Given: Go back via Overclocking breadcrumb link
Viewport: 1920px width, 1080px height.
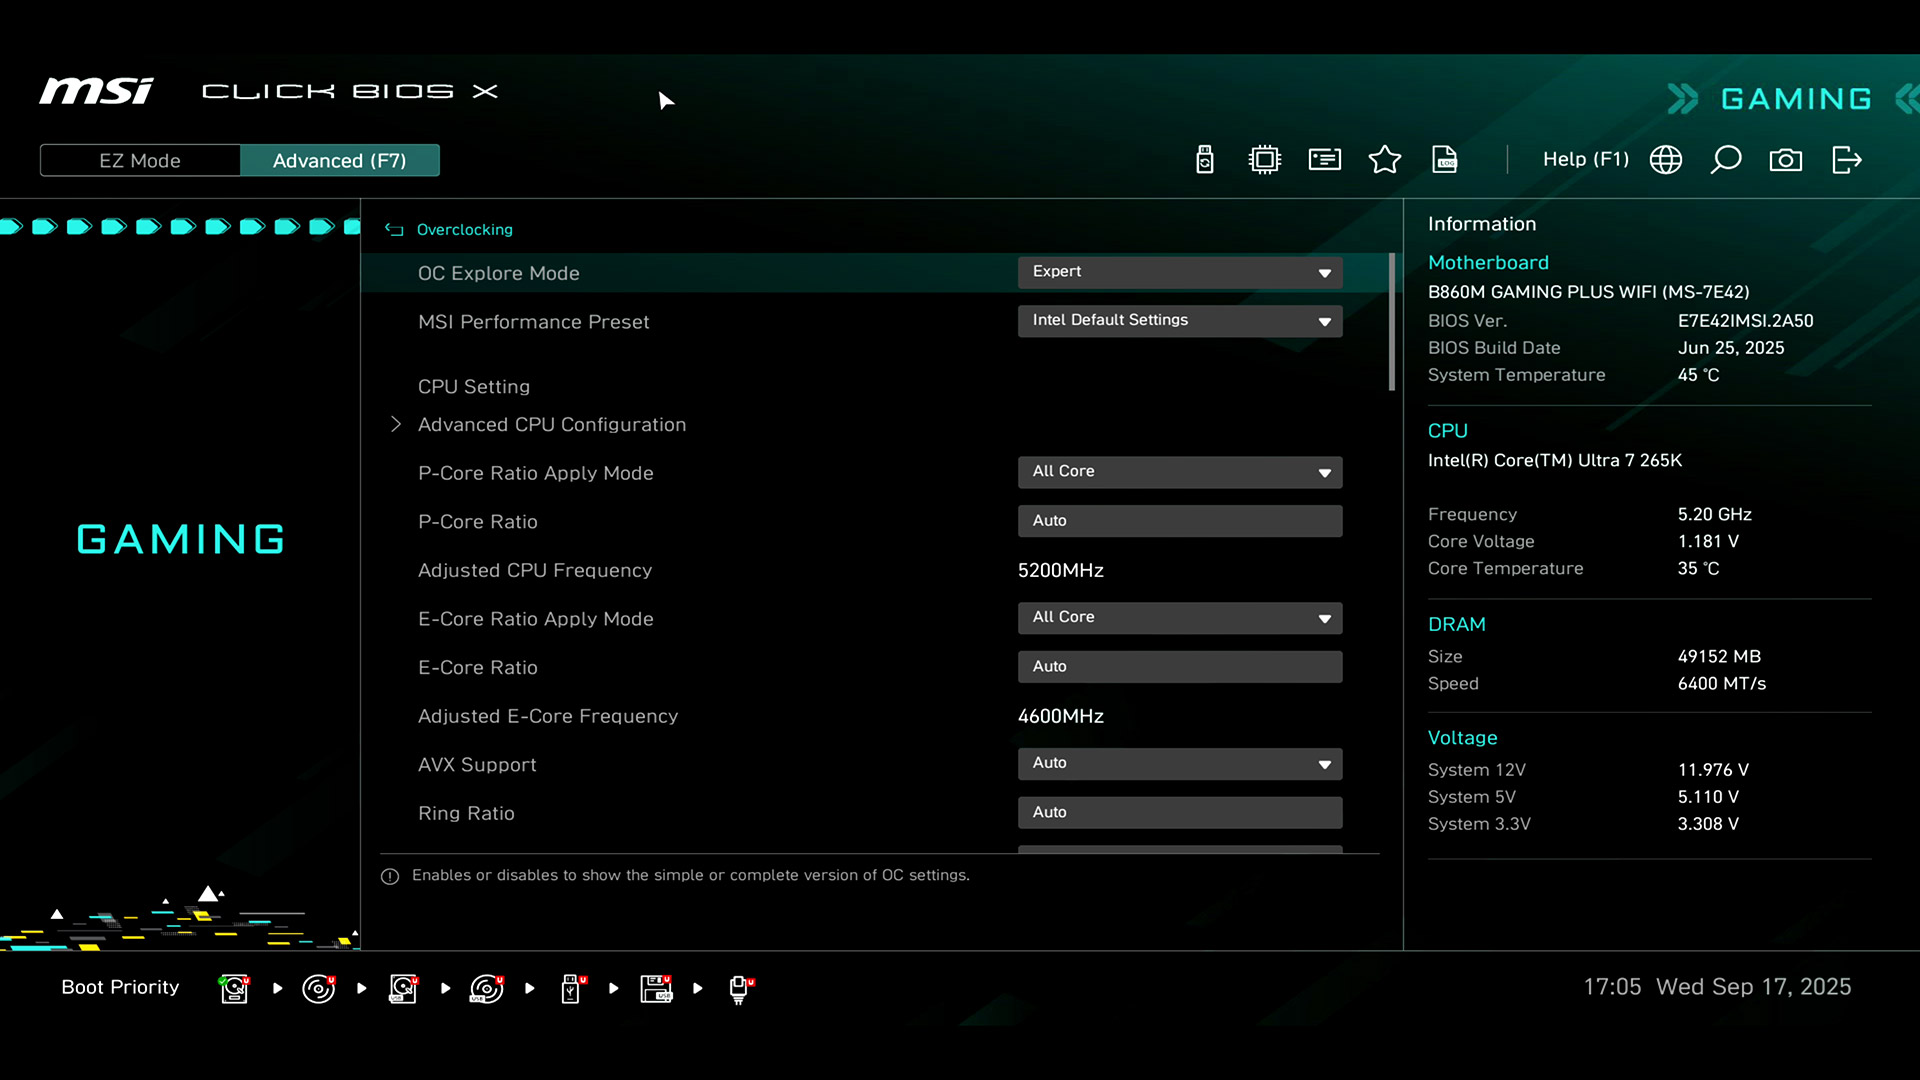Looking at the screenshot, I should [464, 230].
